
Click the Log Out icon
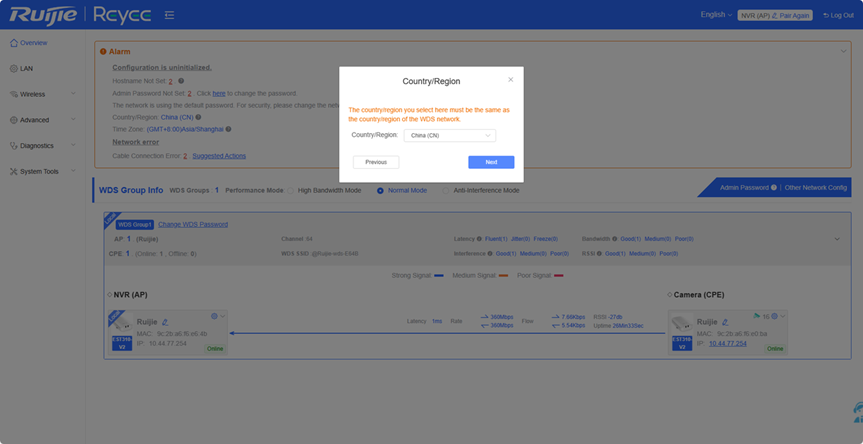tap(825, 15)
